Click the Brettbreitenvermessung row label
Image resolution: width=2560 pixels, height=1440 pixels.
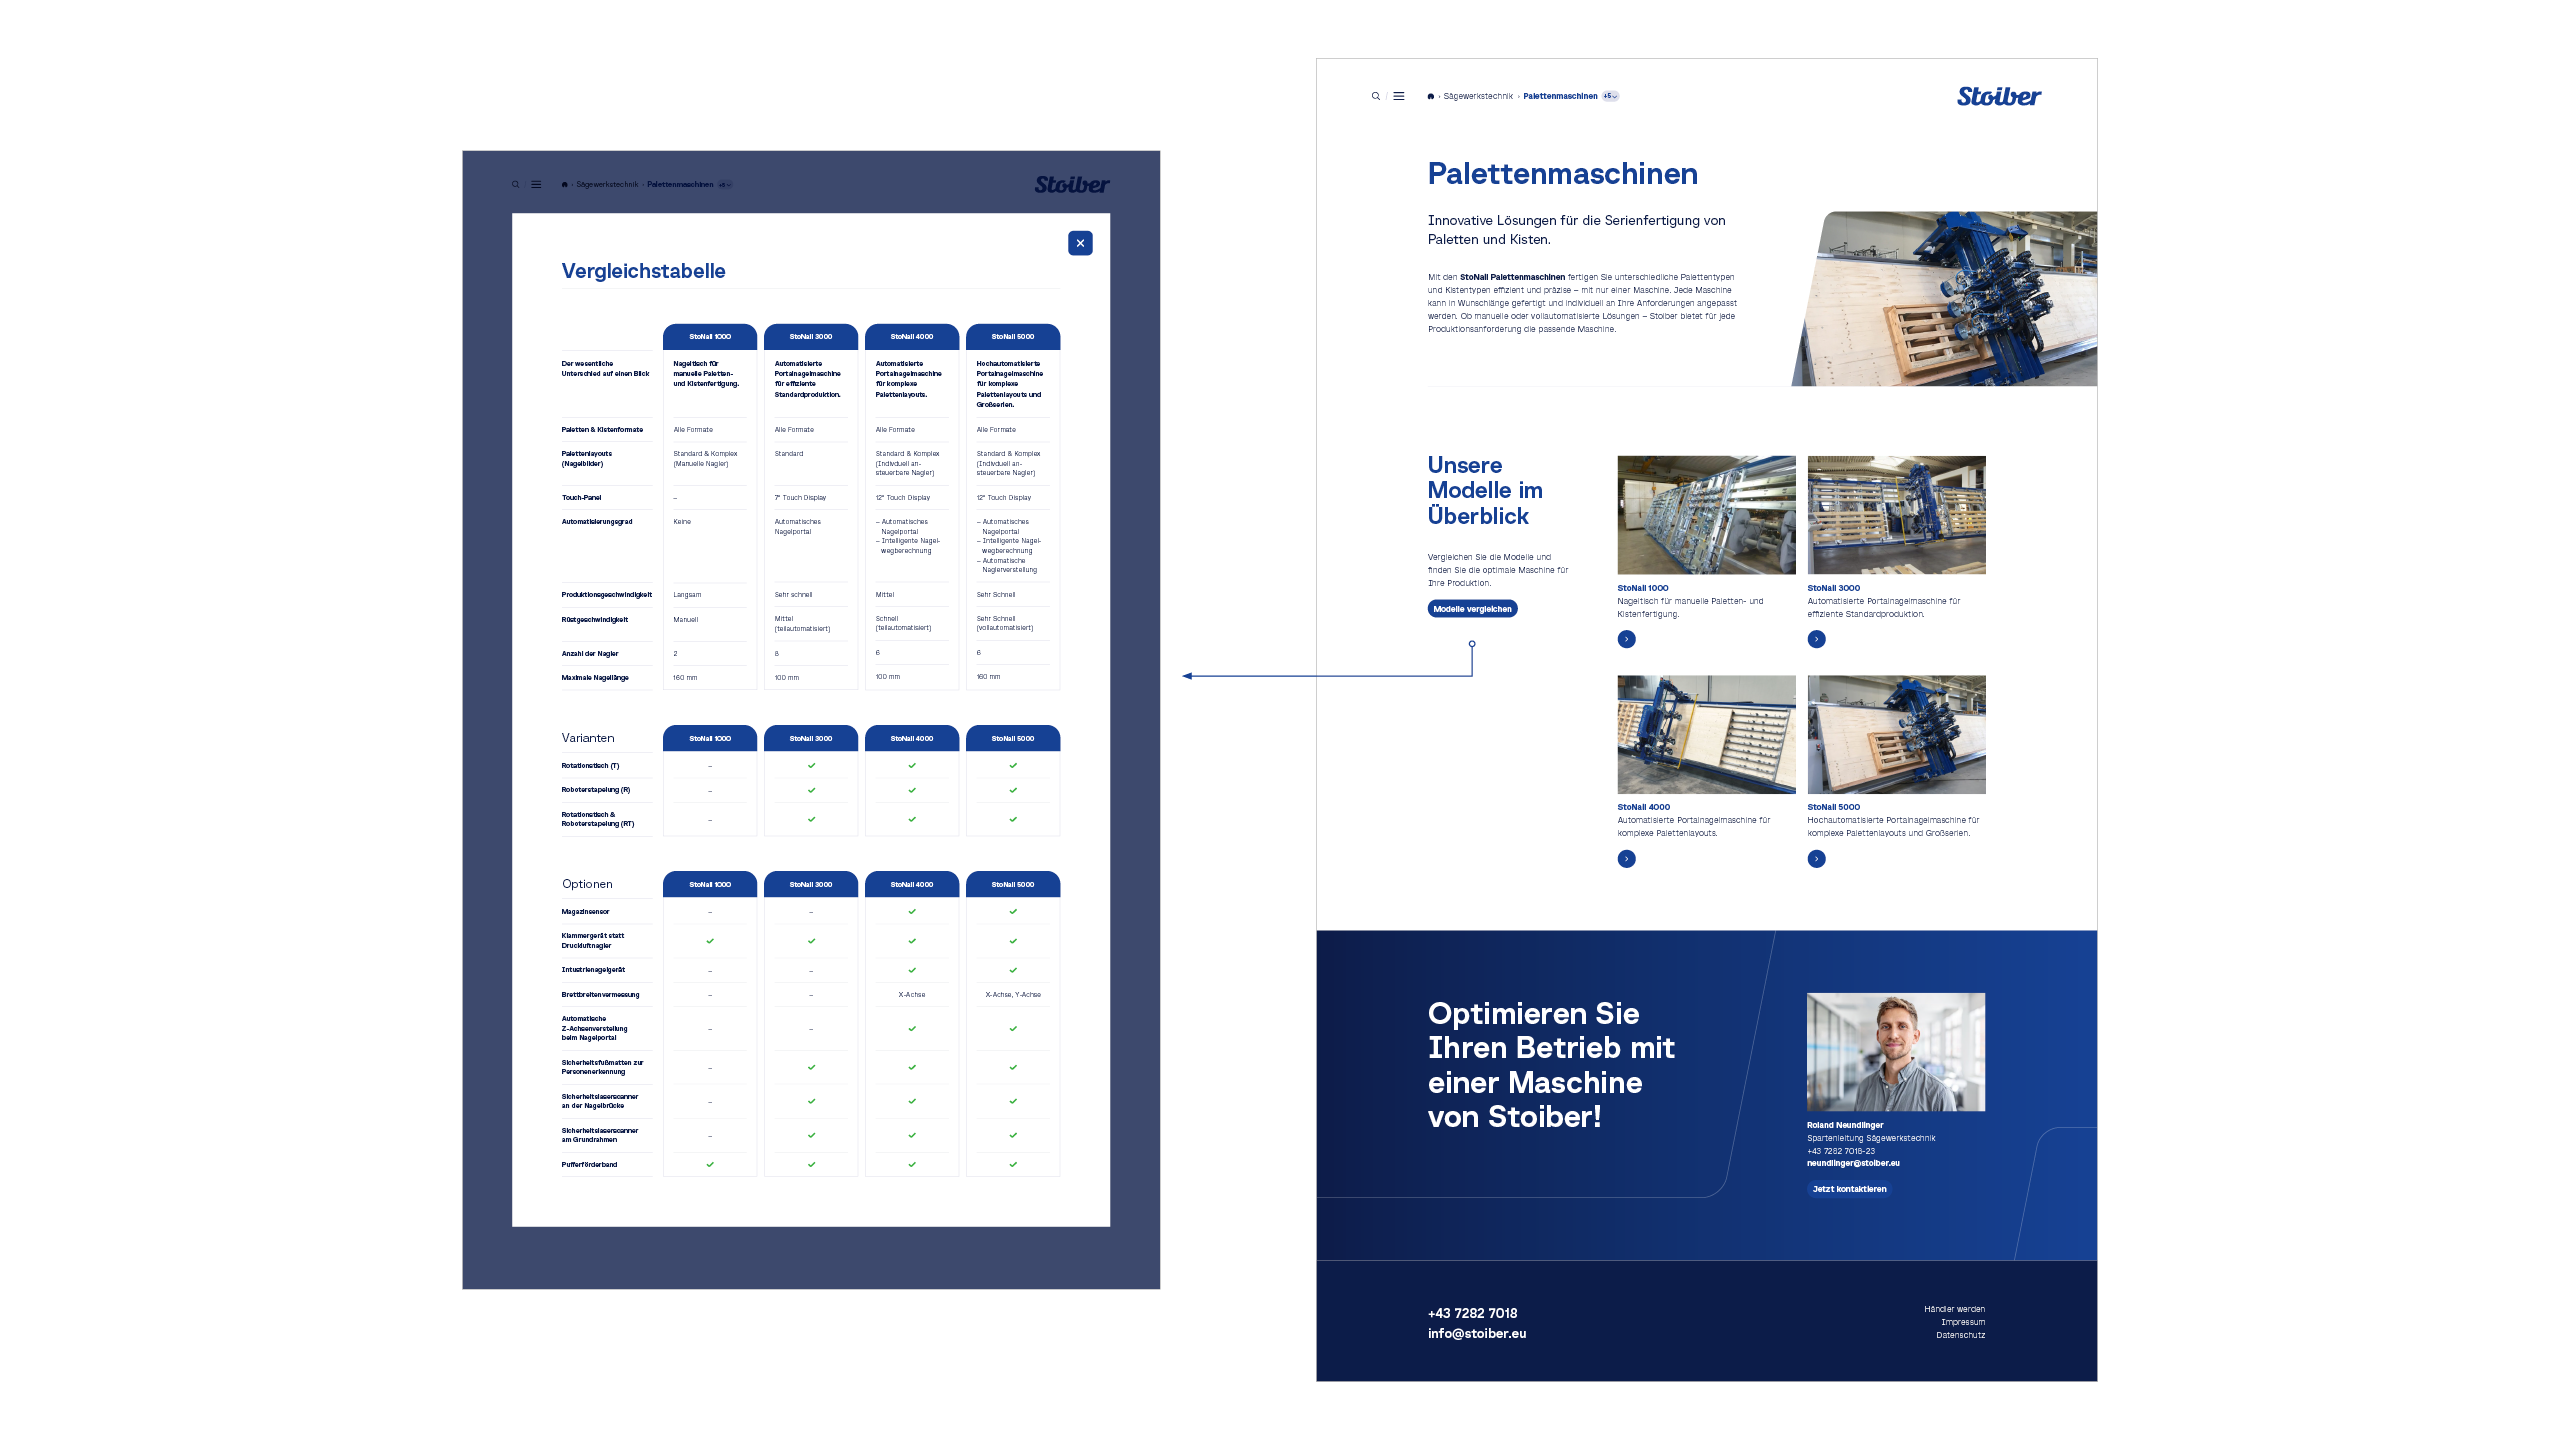(x=600, y=995)
